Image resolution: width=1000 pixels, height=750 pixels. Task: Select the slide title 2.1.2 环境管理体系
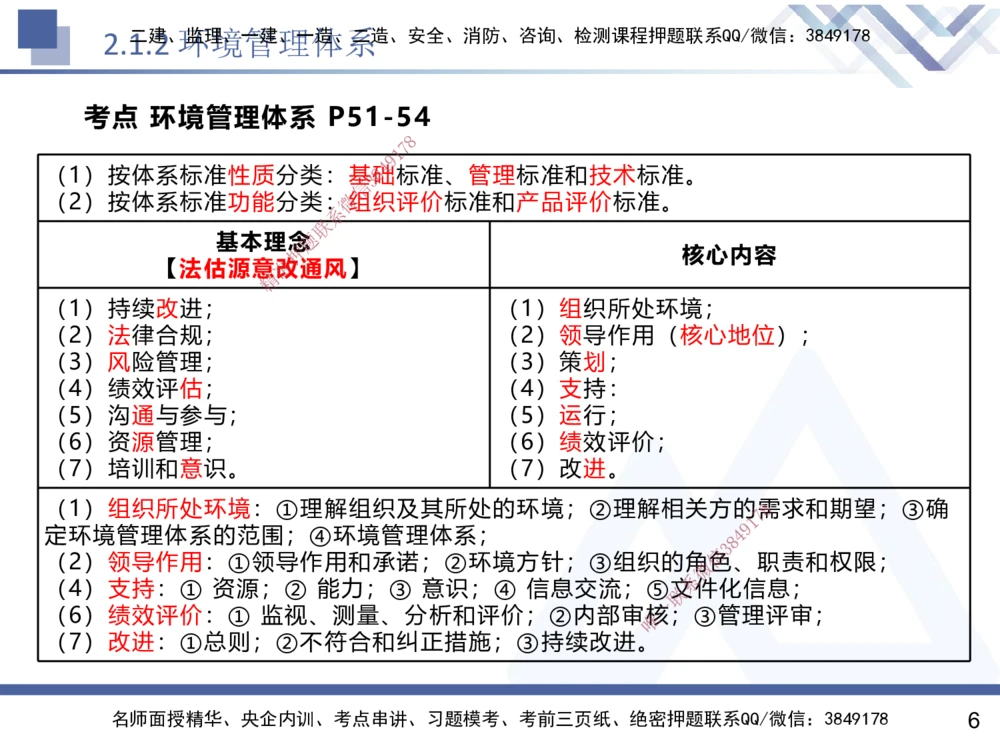click(x=240, y=47)
